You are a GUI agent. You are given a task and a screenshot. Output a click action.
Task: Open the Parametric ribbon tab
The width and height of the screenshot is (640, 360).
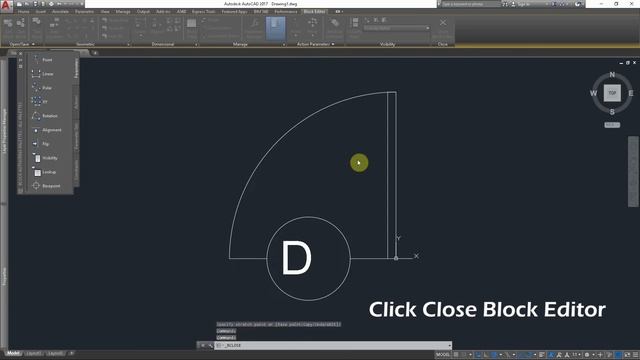[x=84, y=11]
